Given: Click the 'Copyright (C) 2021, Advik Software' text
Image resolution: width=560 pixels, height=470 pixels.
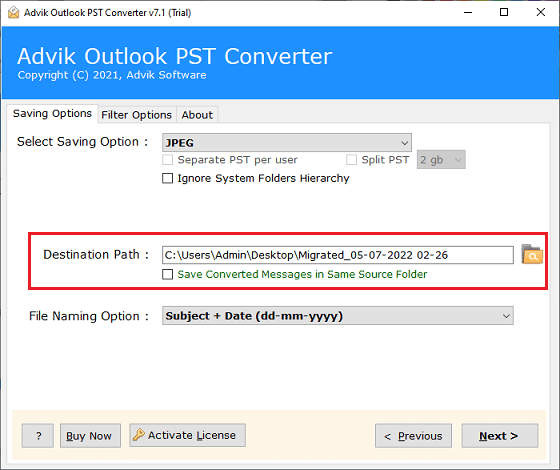Looking at the screenshot, I should (112, 75).
